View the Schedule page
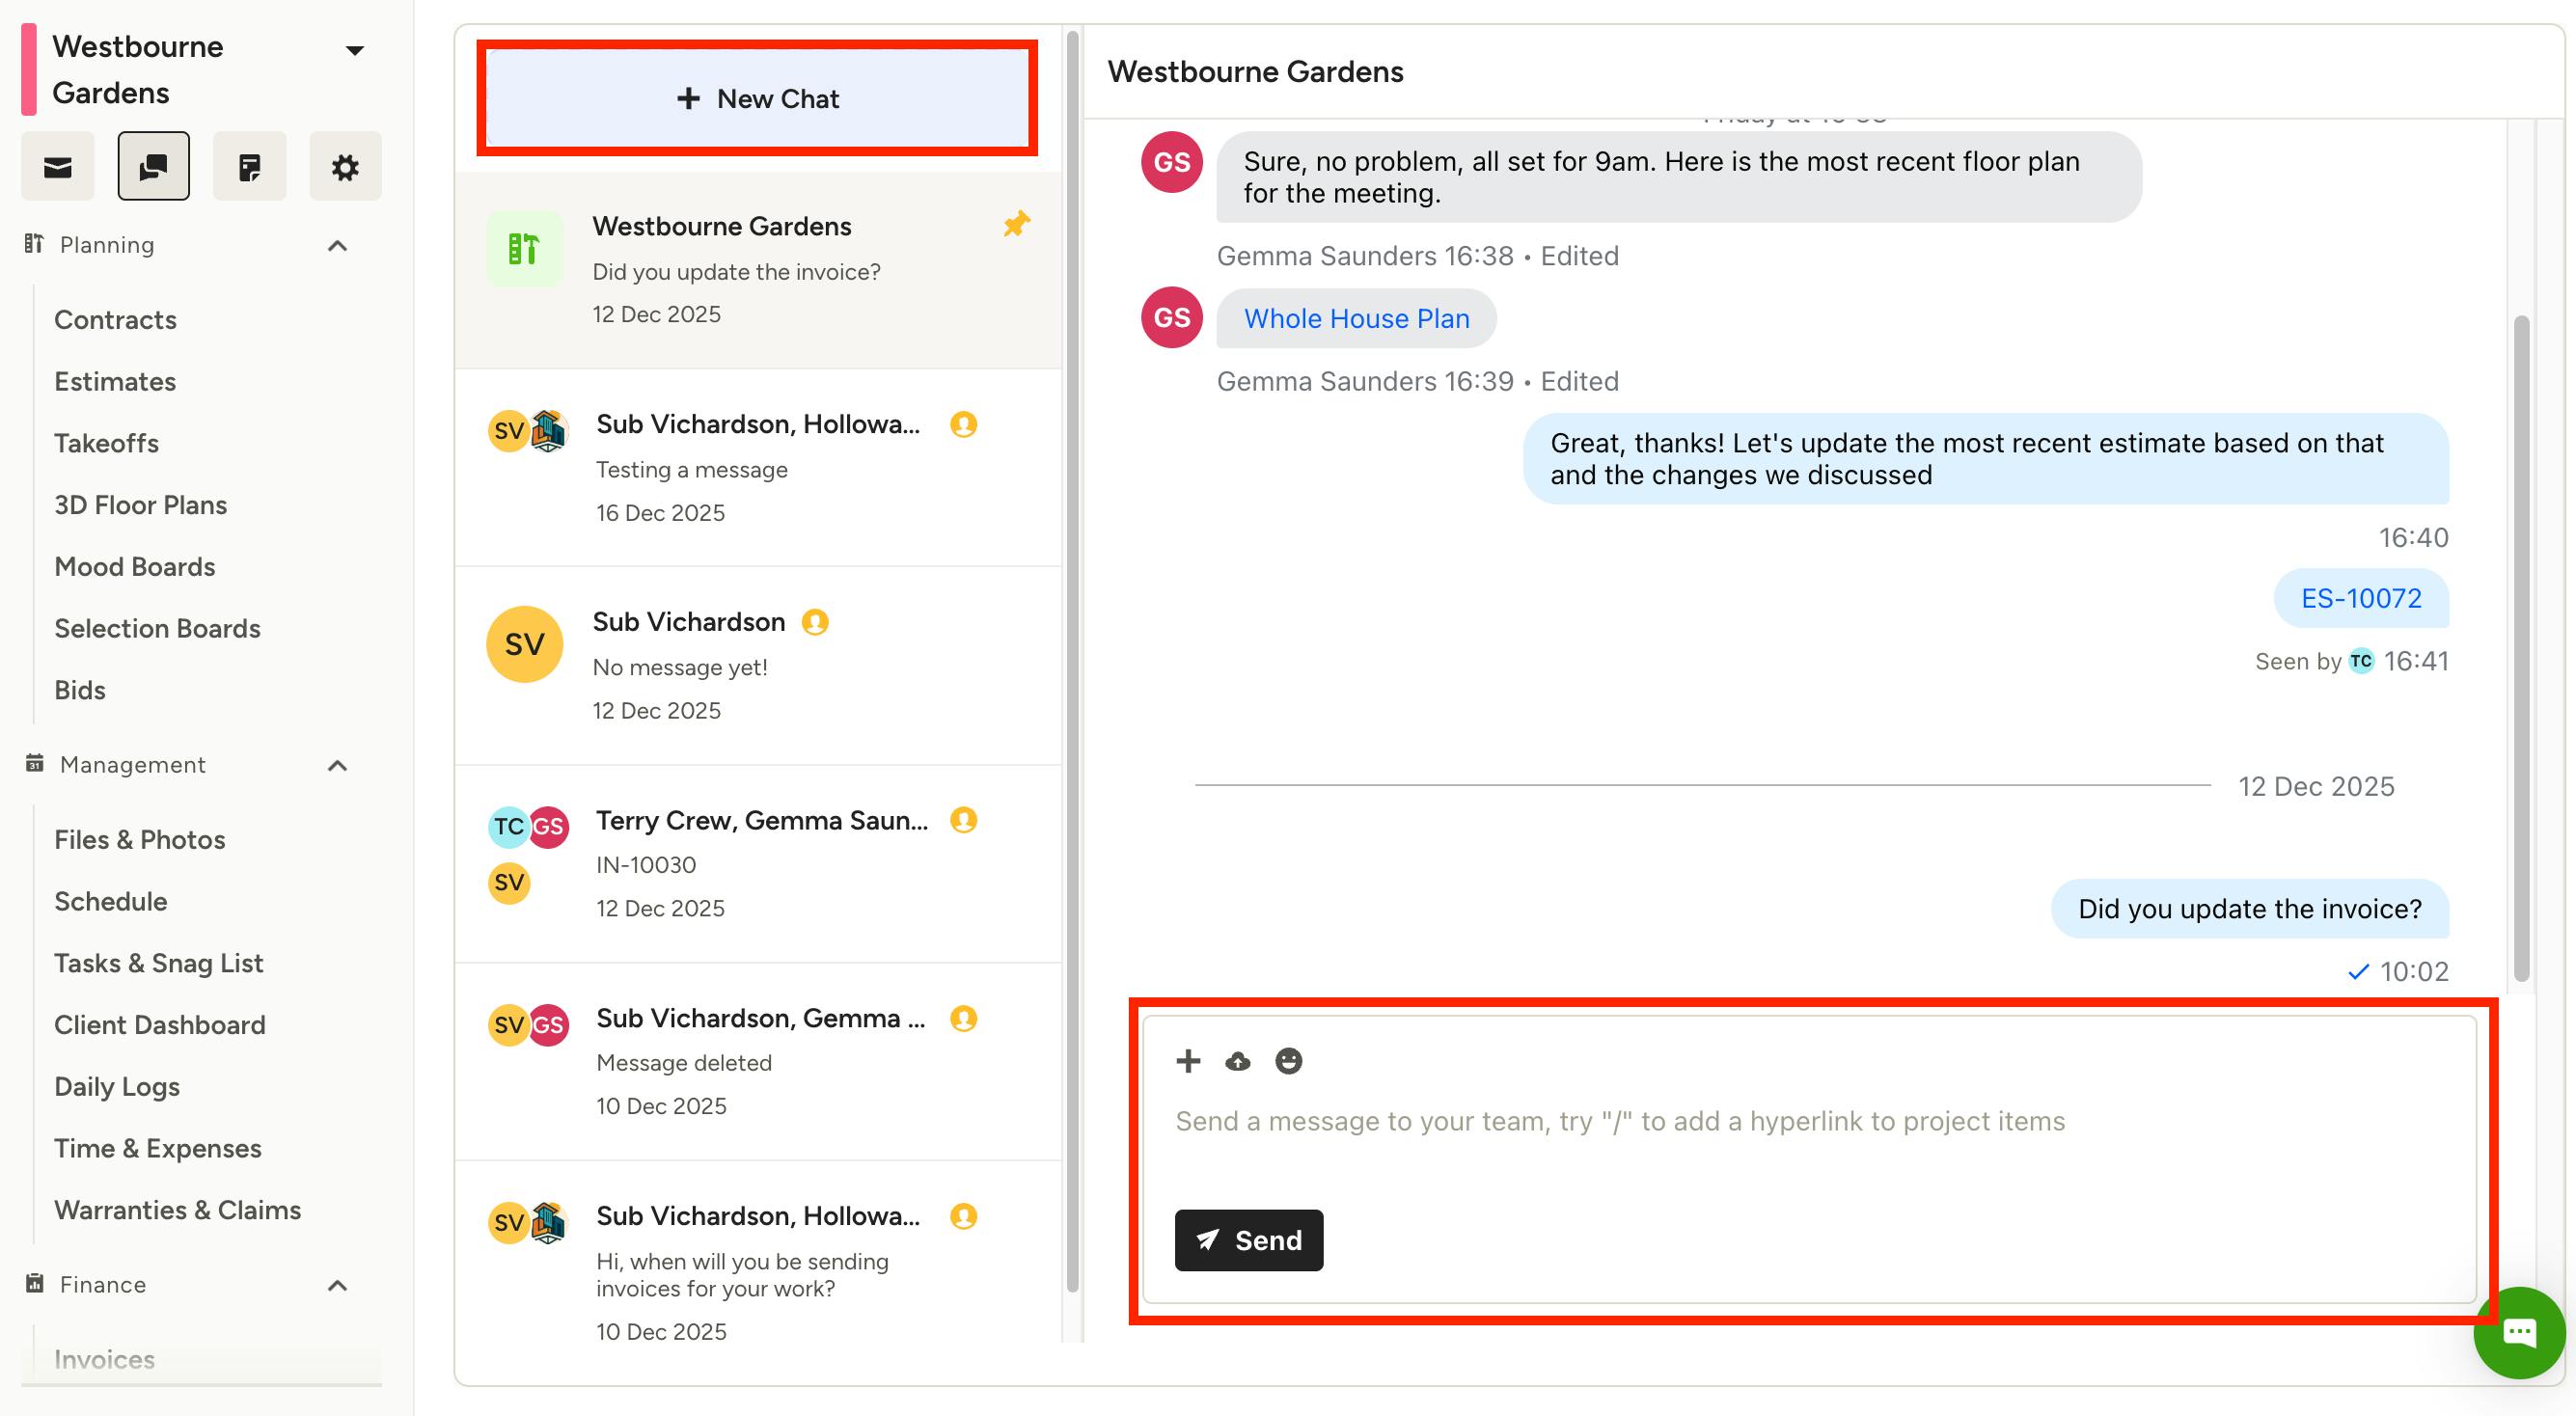The image size is (2576, 1416). 111,902
